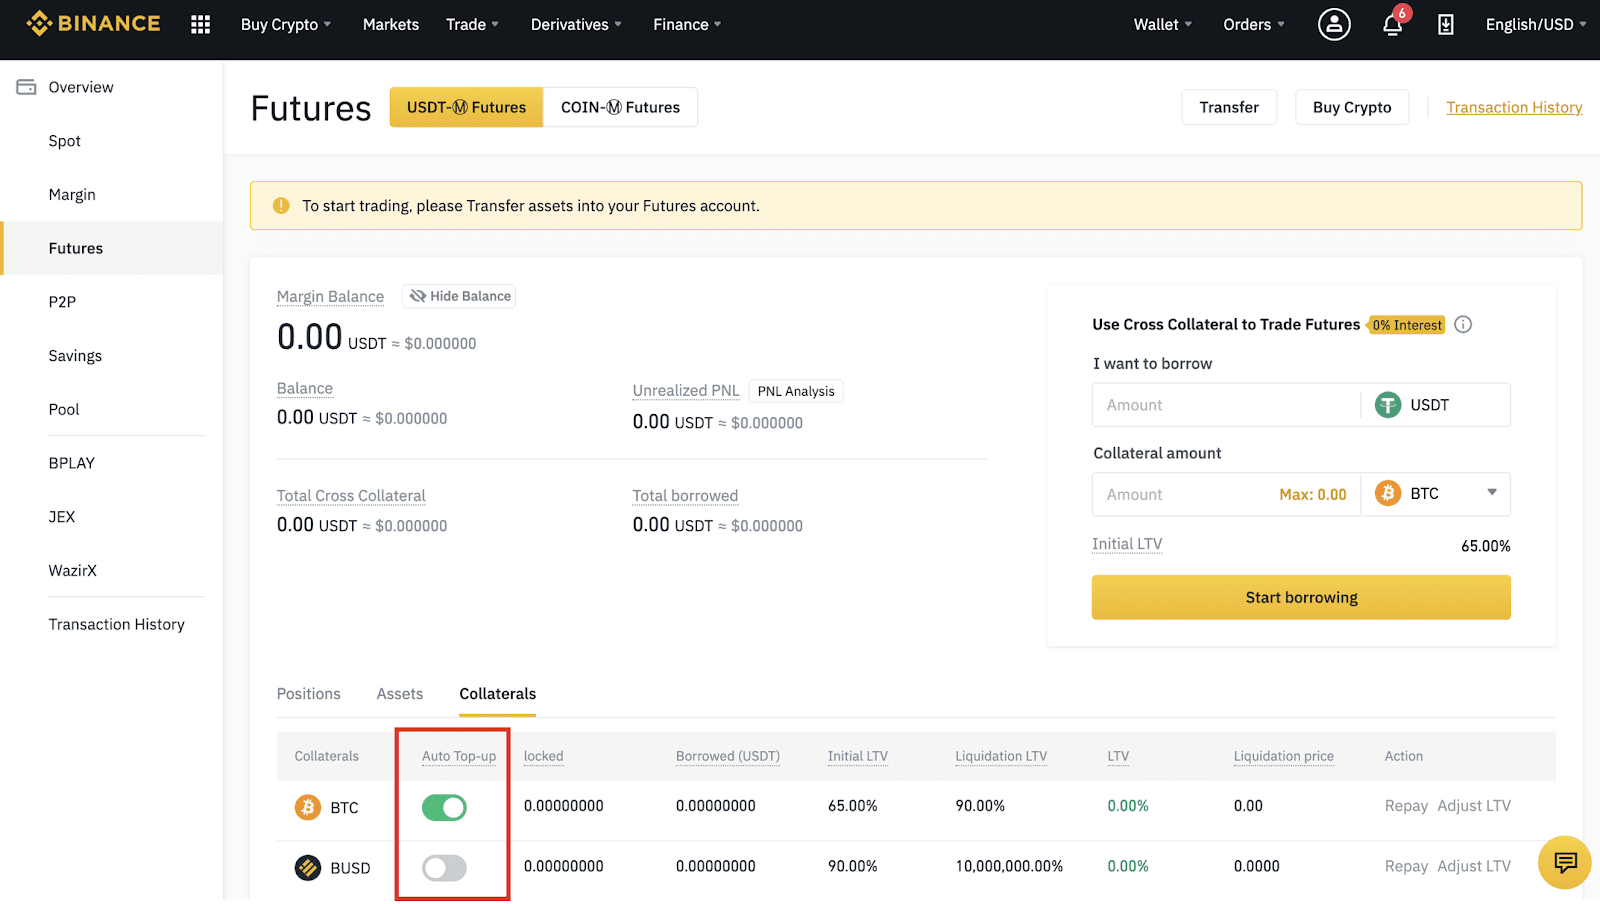Turn off BTC Auto Top-up switch
Image resolution: width=1600 pixels, height=904 pixels.
click(x=444, y=807)
